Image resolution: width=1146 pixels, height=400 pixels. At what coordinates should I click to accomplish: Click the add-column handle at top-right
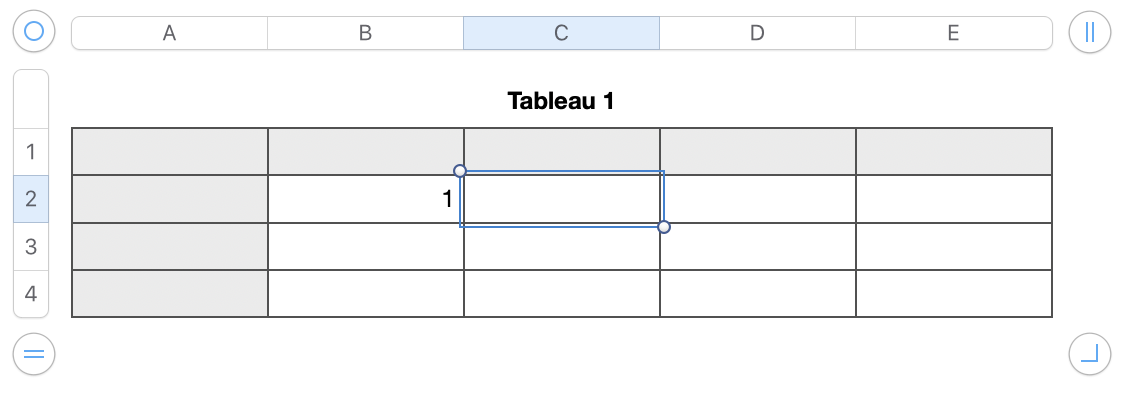(x=1089, y=32)
